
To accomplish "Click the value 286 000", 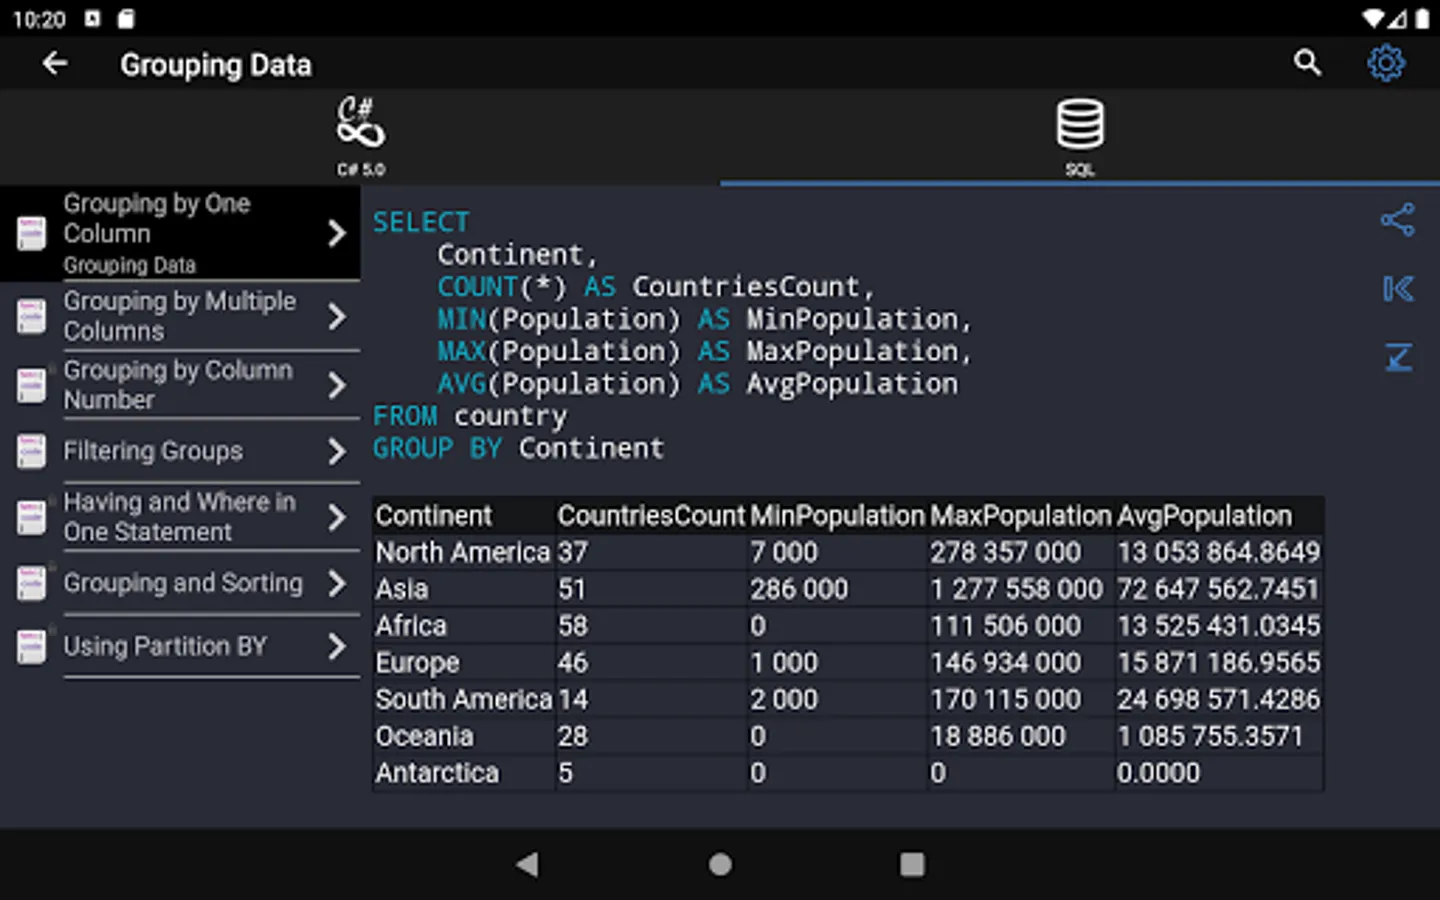I will [799, 589].
